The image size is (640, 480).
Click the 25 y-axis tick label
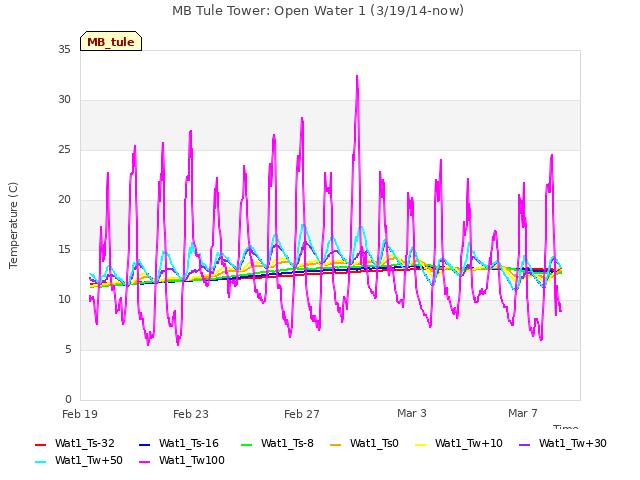64,150
